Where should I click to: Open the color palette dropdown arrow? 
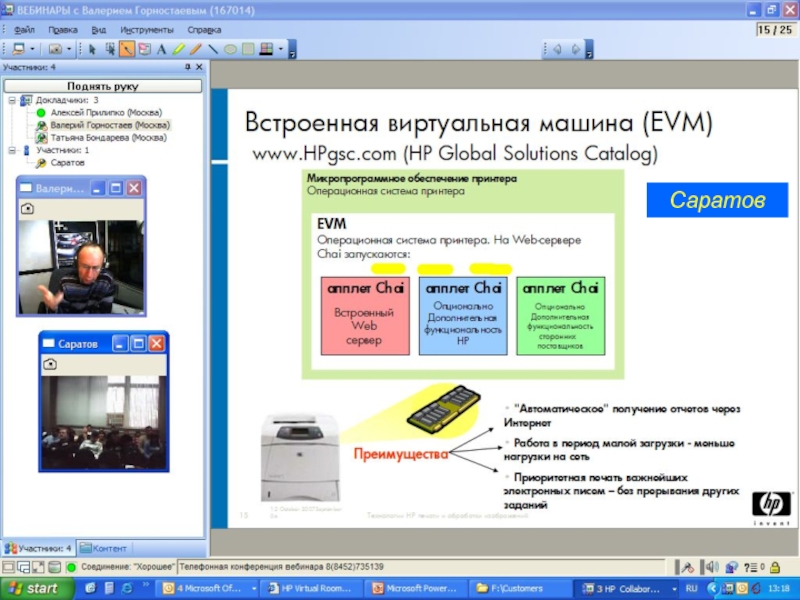[281, 48]
